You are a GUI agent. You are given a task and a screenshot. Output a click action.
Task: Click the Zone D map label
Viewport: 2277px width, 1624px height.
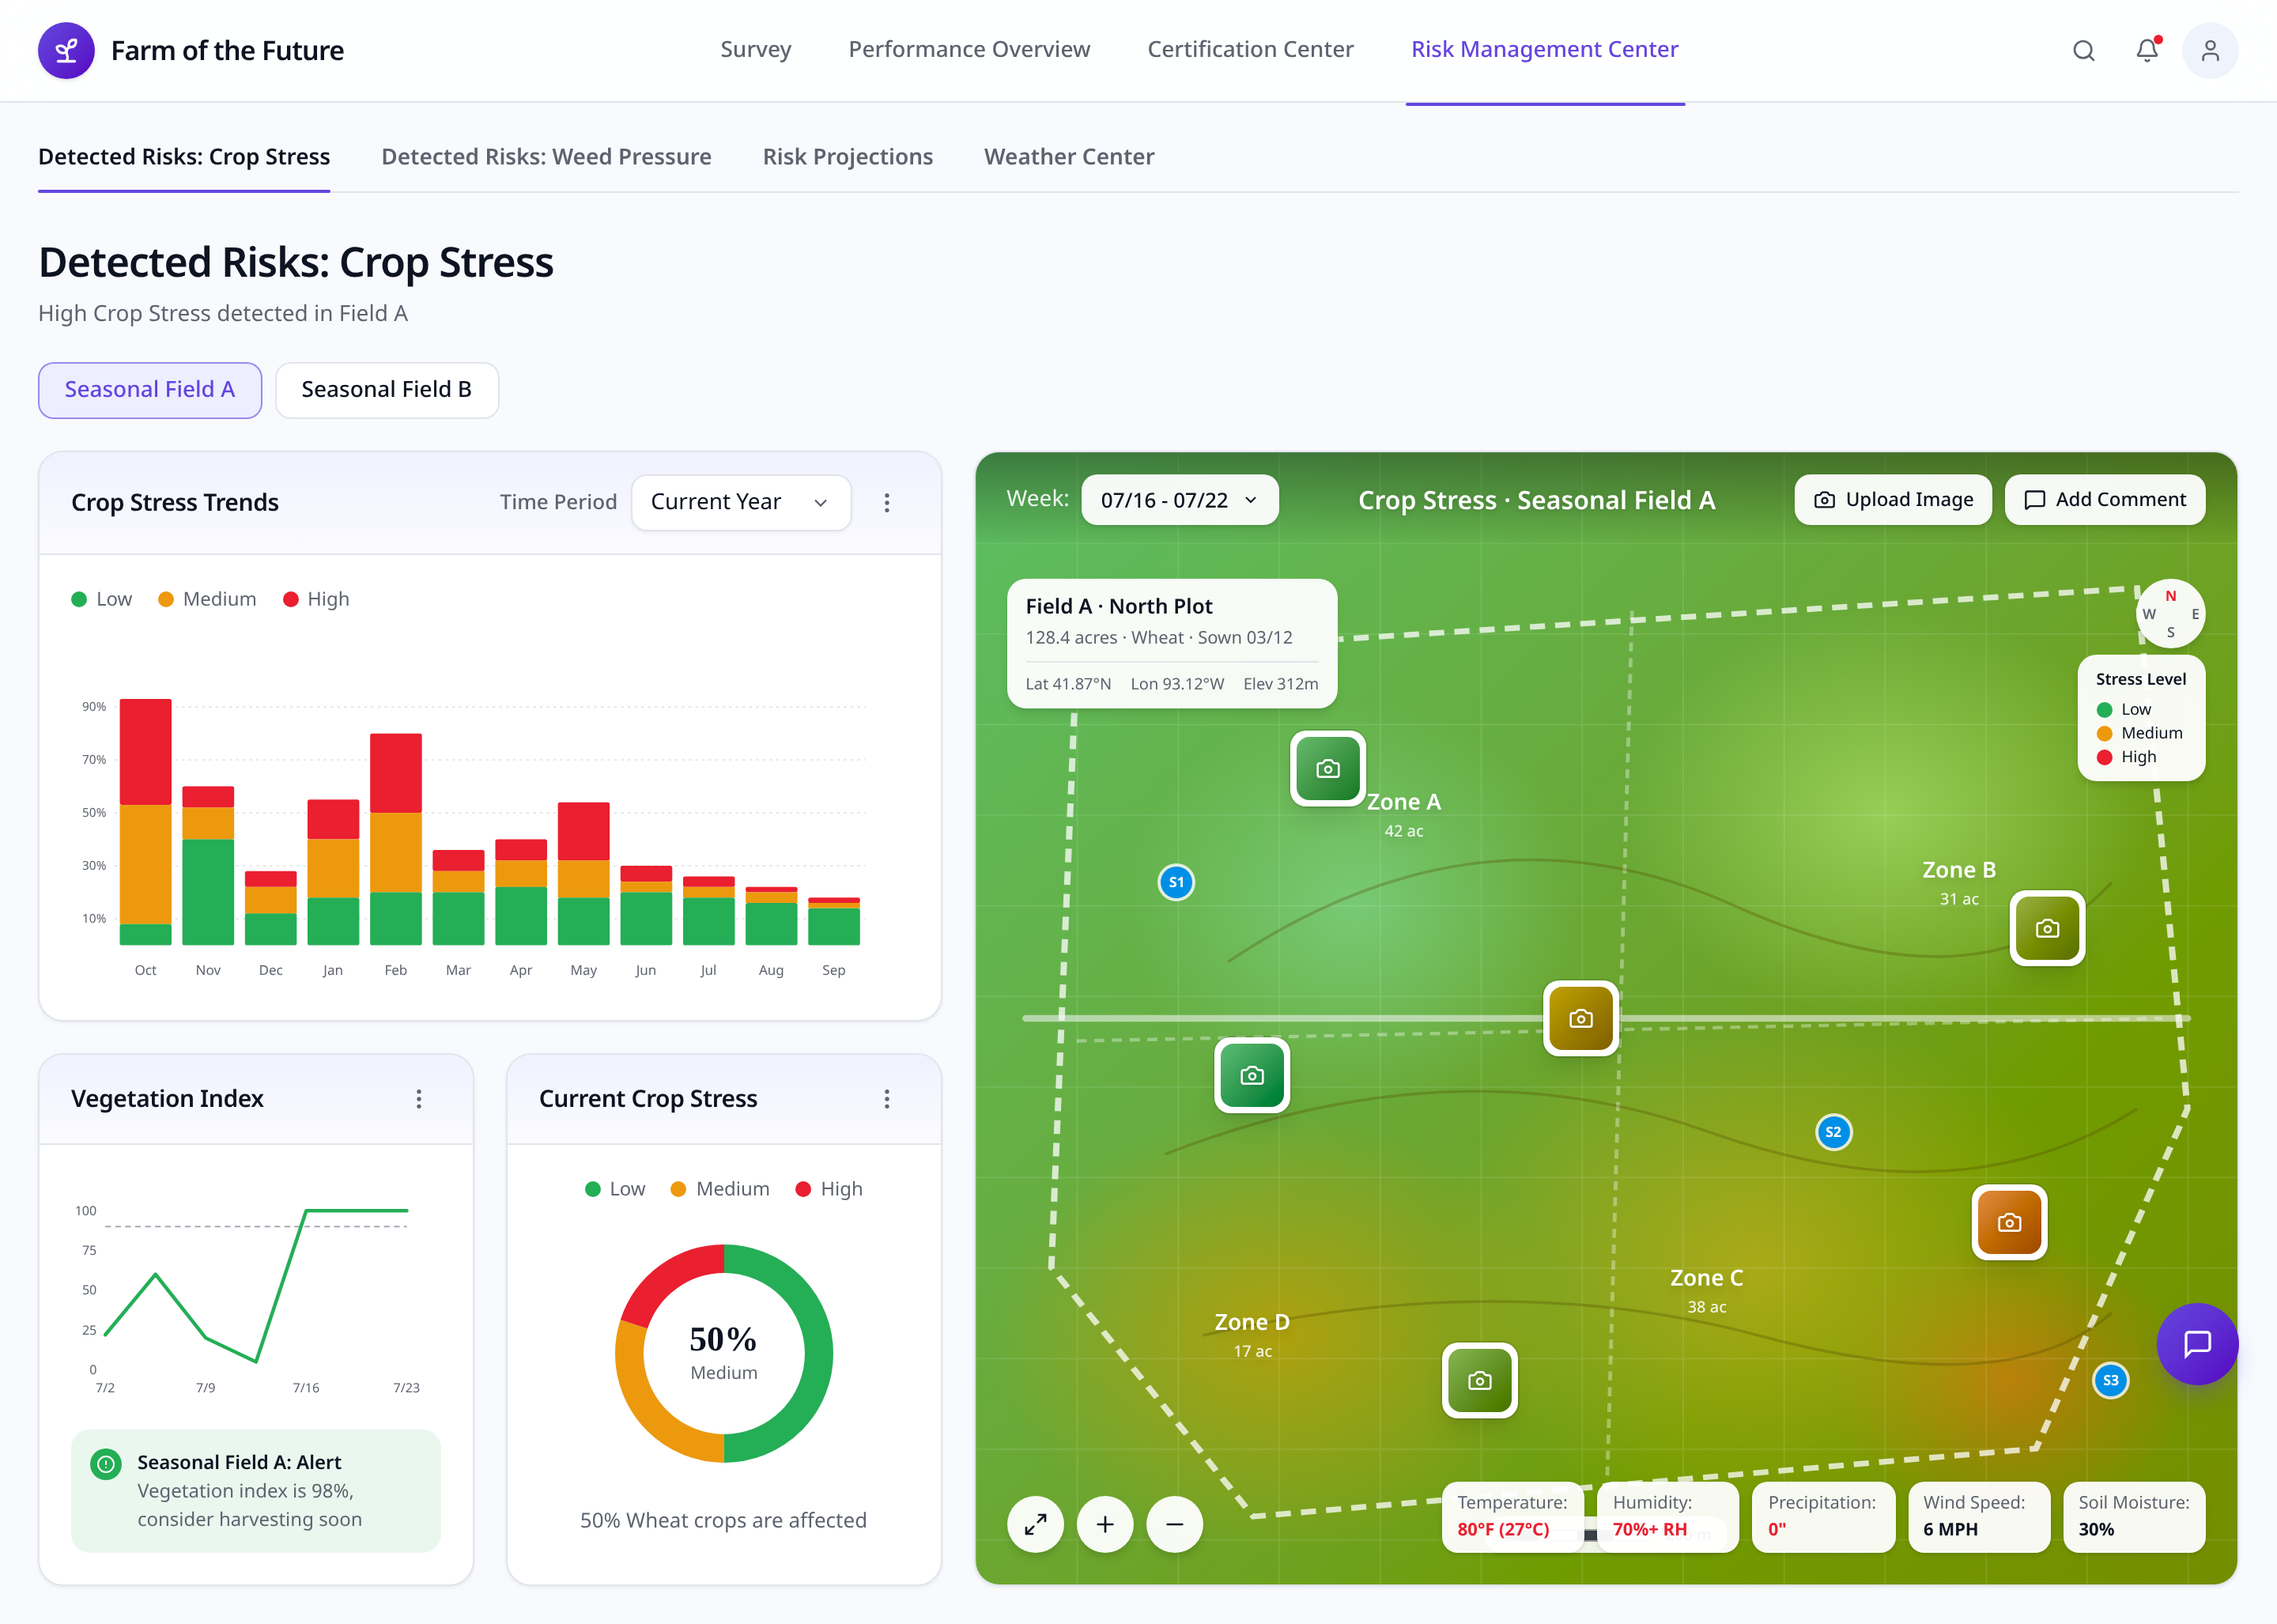(1252, 1334)
